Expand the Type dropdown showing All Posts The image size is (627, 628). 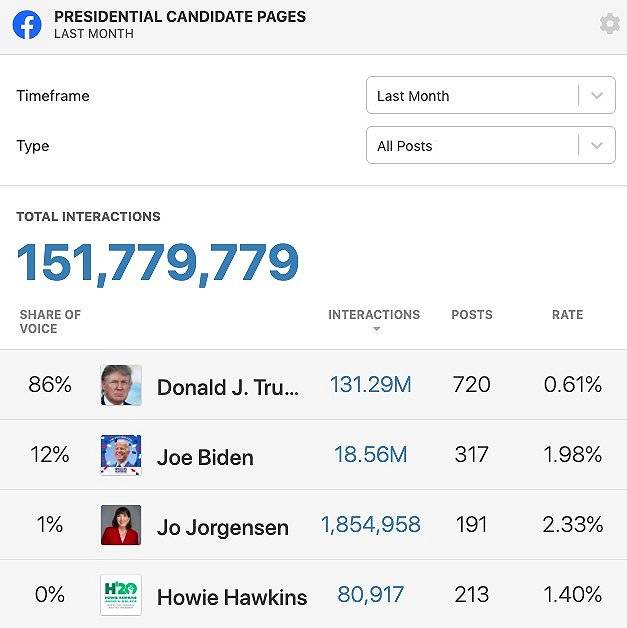point(490,146)
